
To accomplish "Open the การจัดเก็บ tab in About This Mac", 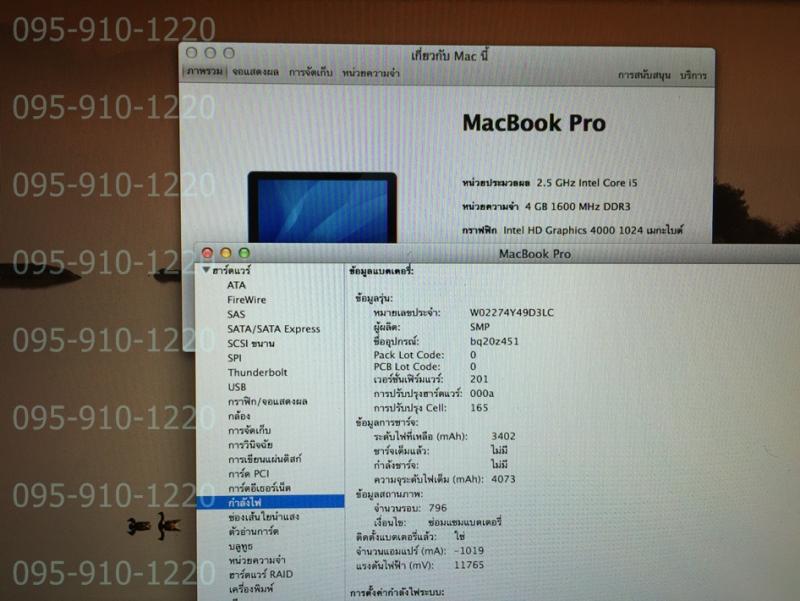I will (310, 72).
